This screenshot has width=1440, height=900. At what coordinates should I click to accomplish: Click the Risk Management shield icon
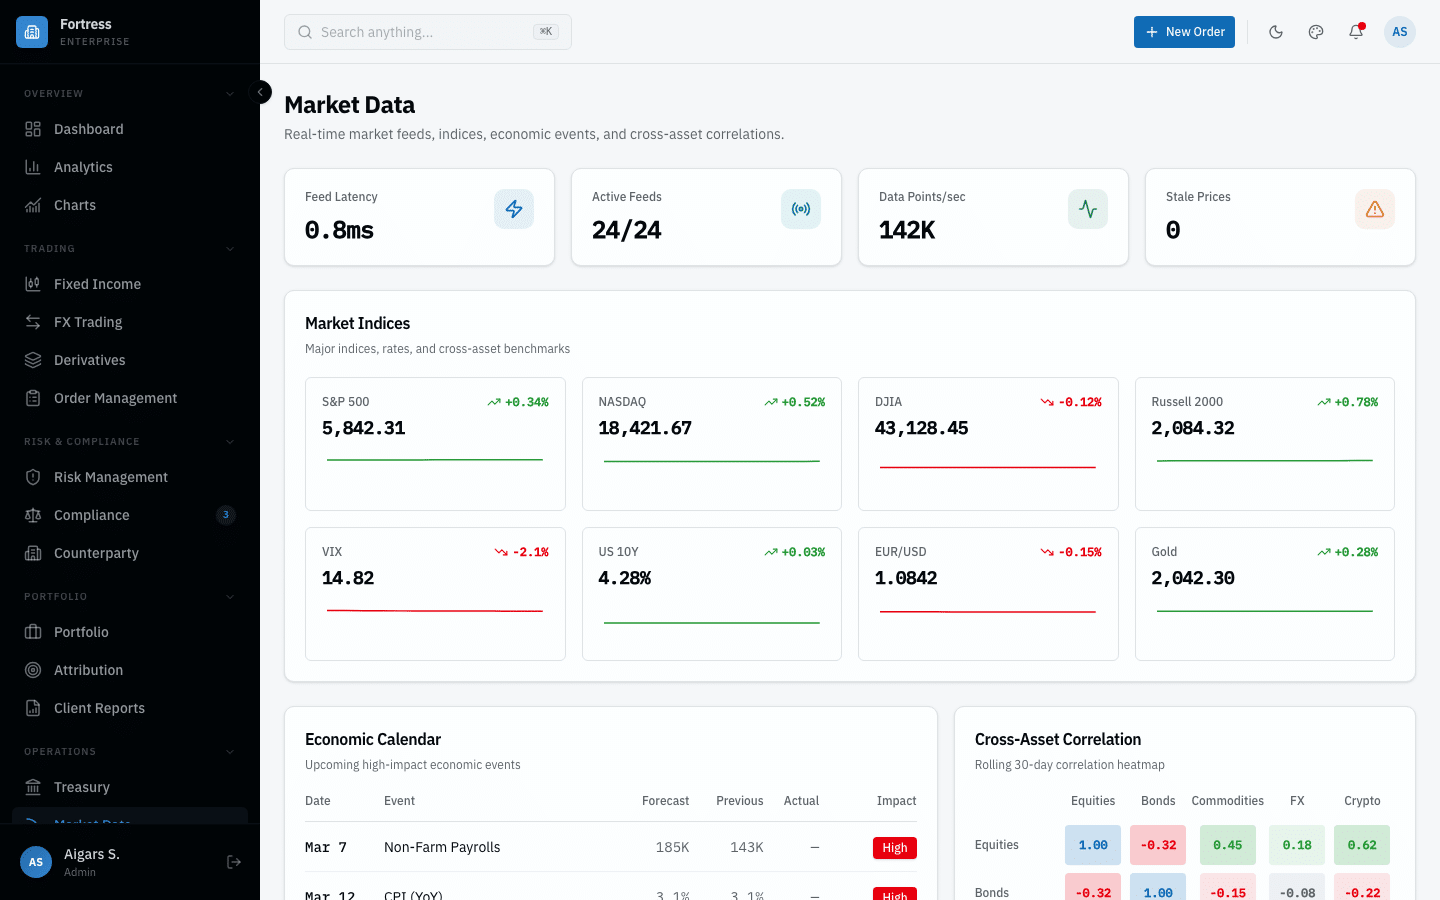point(33,477)
